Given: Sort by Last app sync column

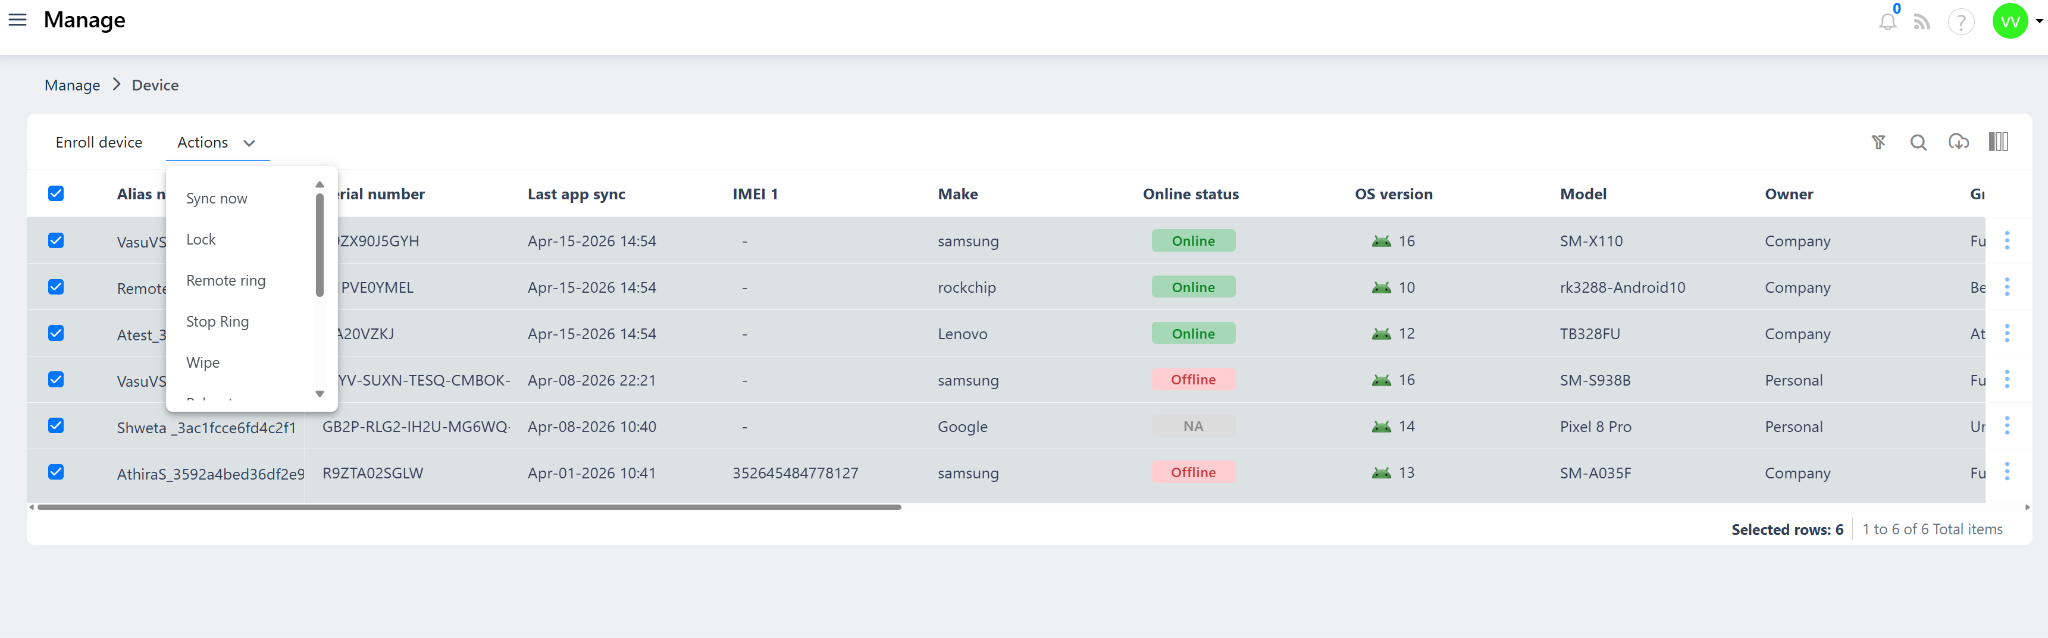Looking at the screenshot, I should (576, 194).
